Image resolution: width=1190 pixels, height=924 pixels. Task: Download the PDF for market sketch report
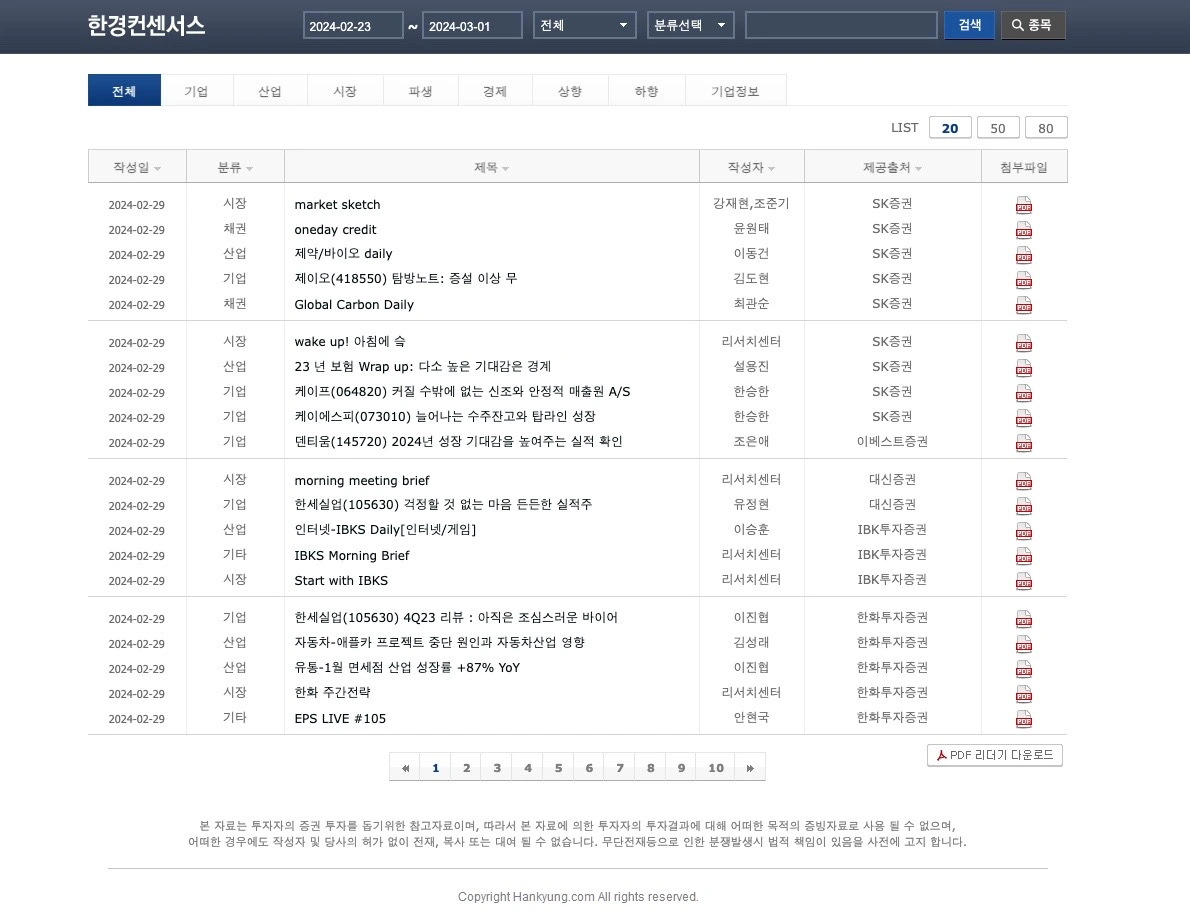(1023, 204)
